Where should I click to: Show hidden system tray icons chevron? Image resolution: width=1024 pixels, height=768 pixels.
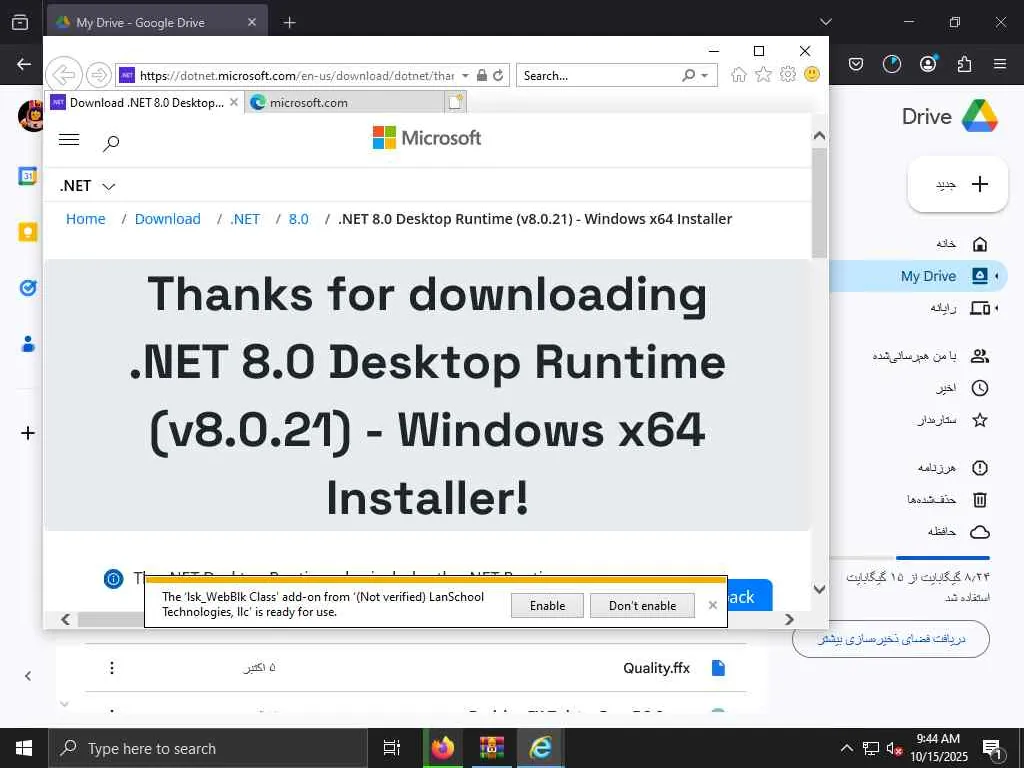click(x=846, y=748)
